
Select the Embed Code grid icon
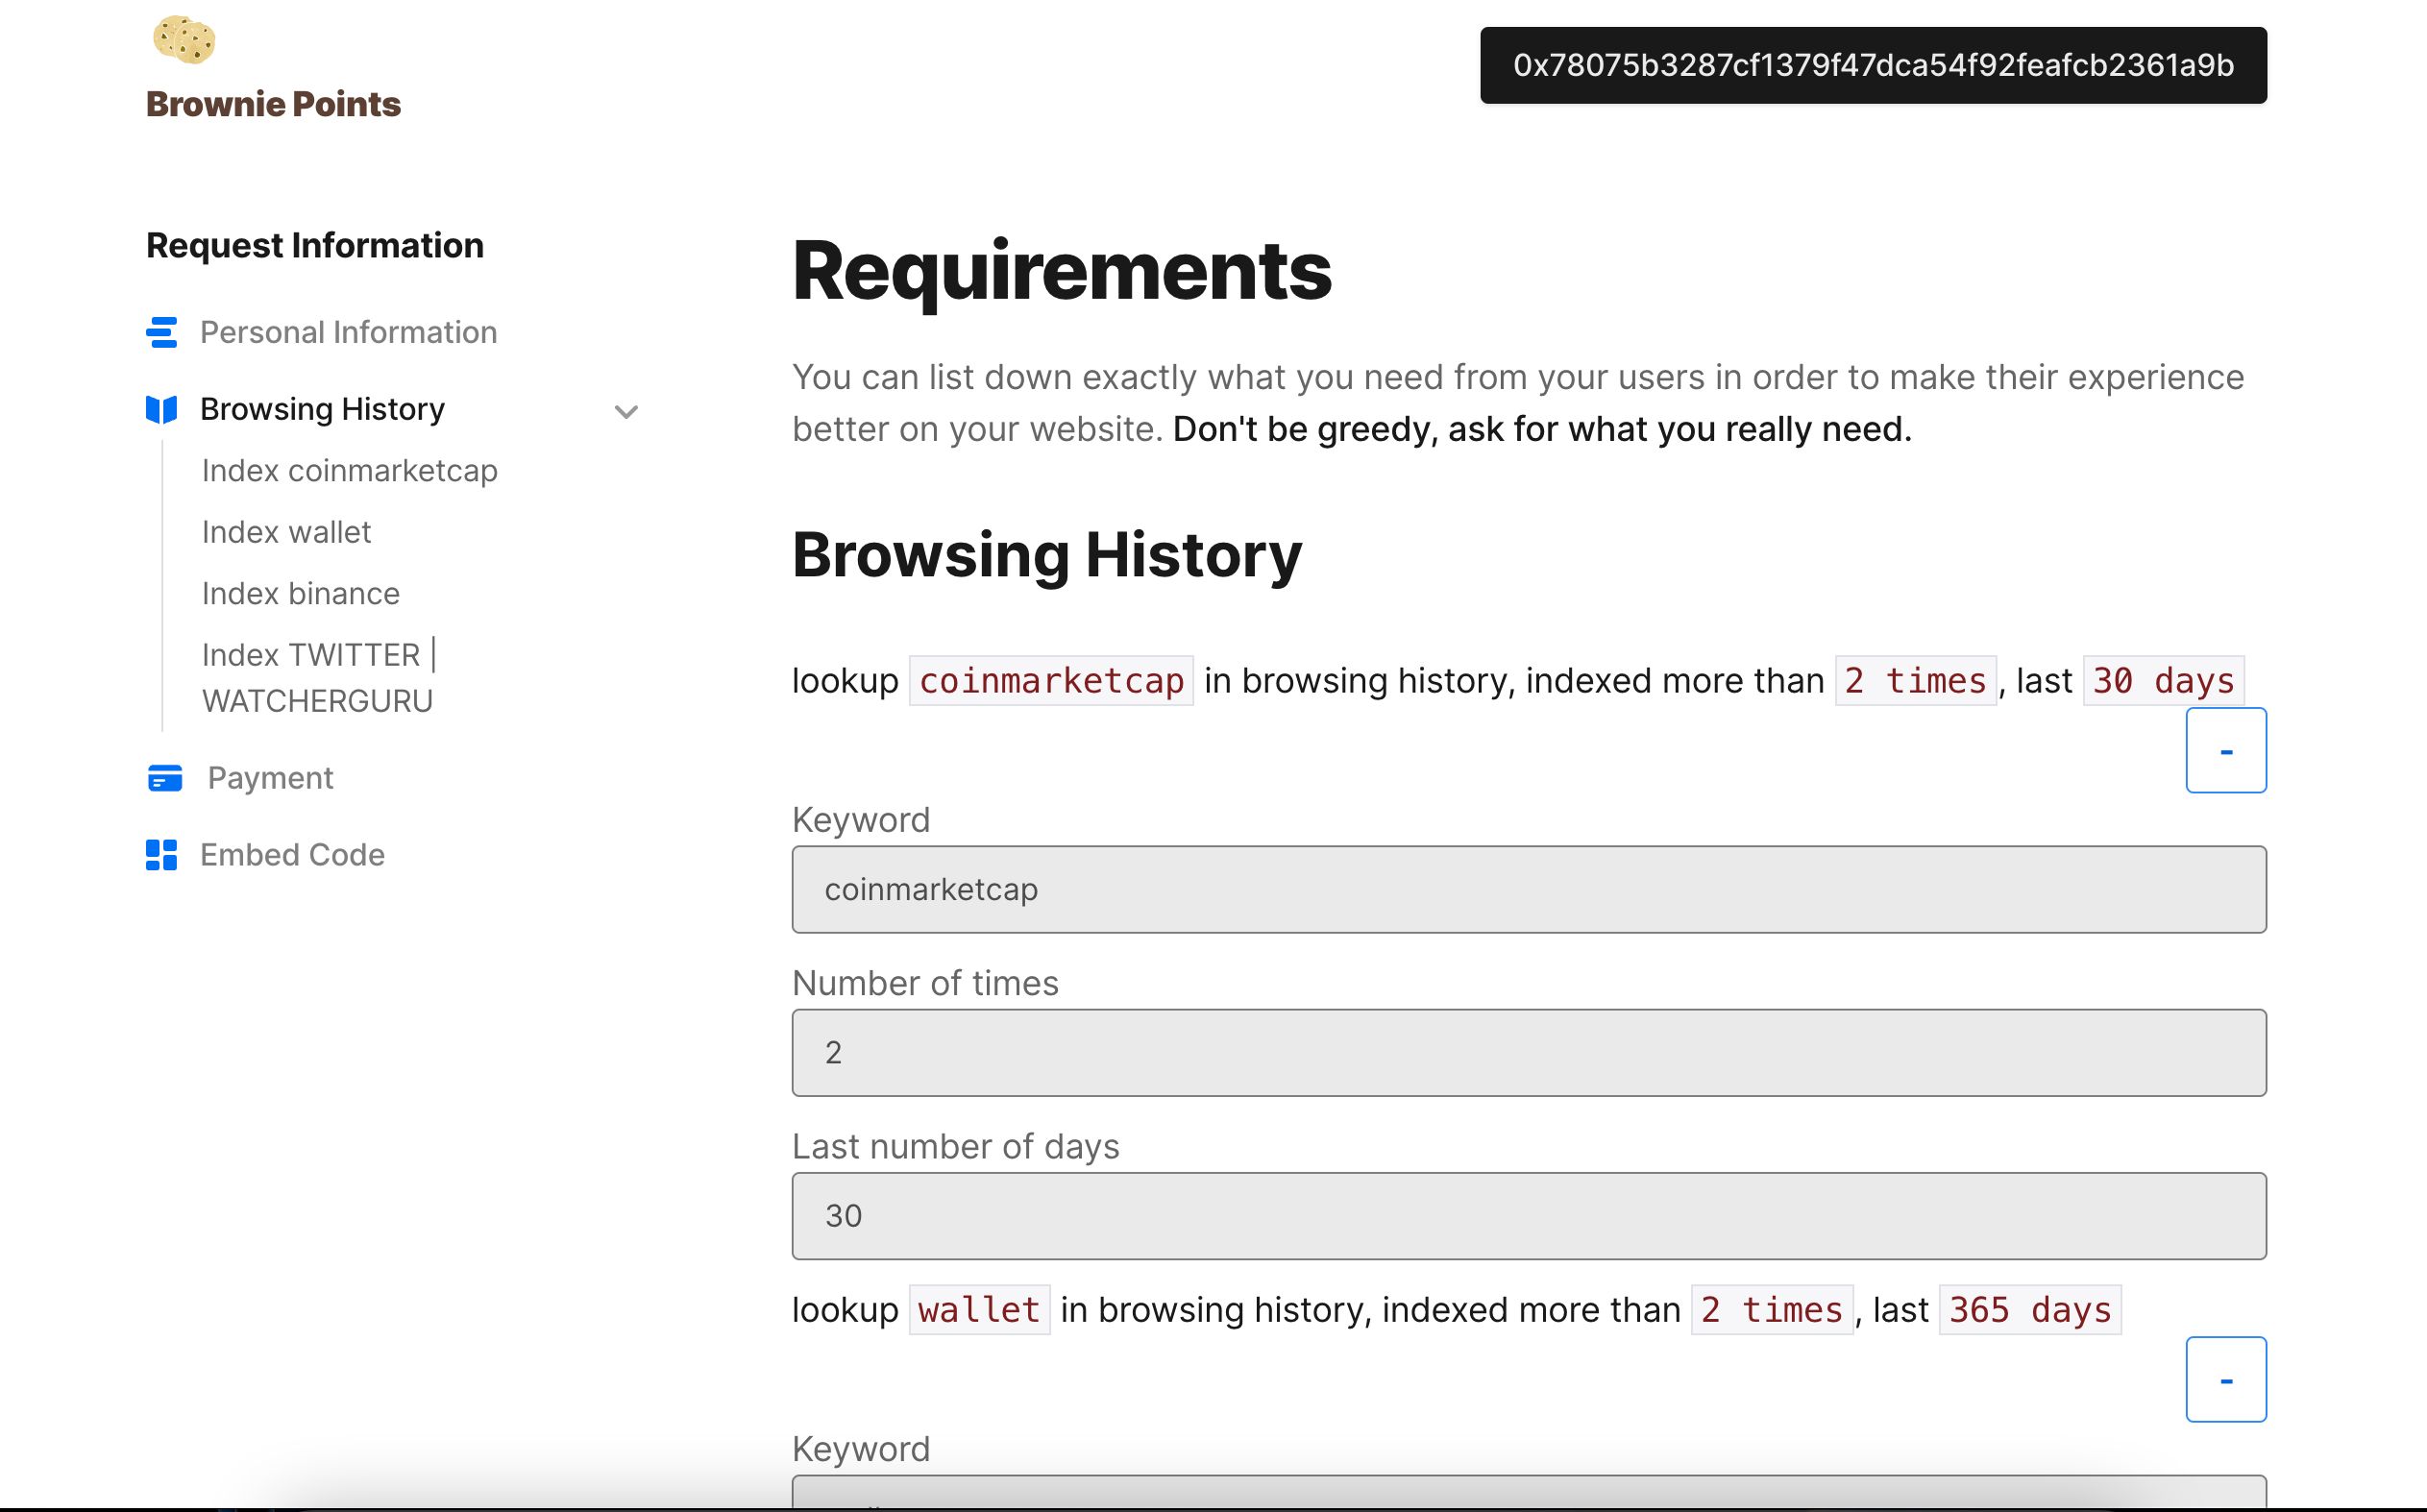(x=162, y=854)
